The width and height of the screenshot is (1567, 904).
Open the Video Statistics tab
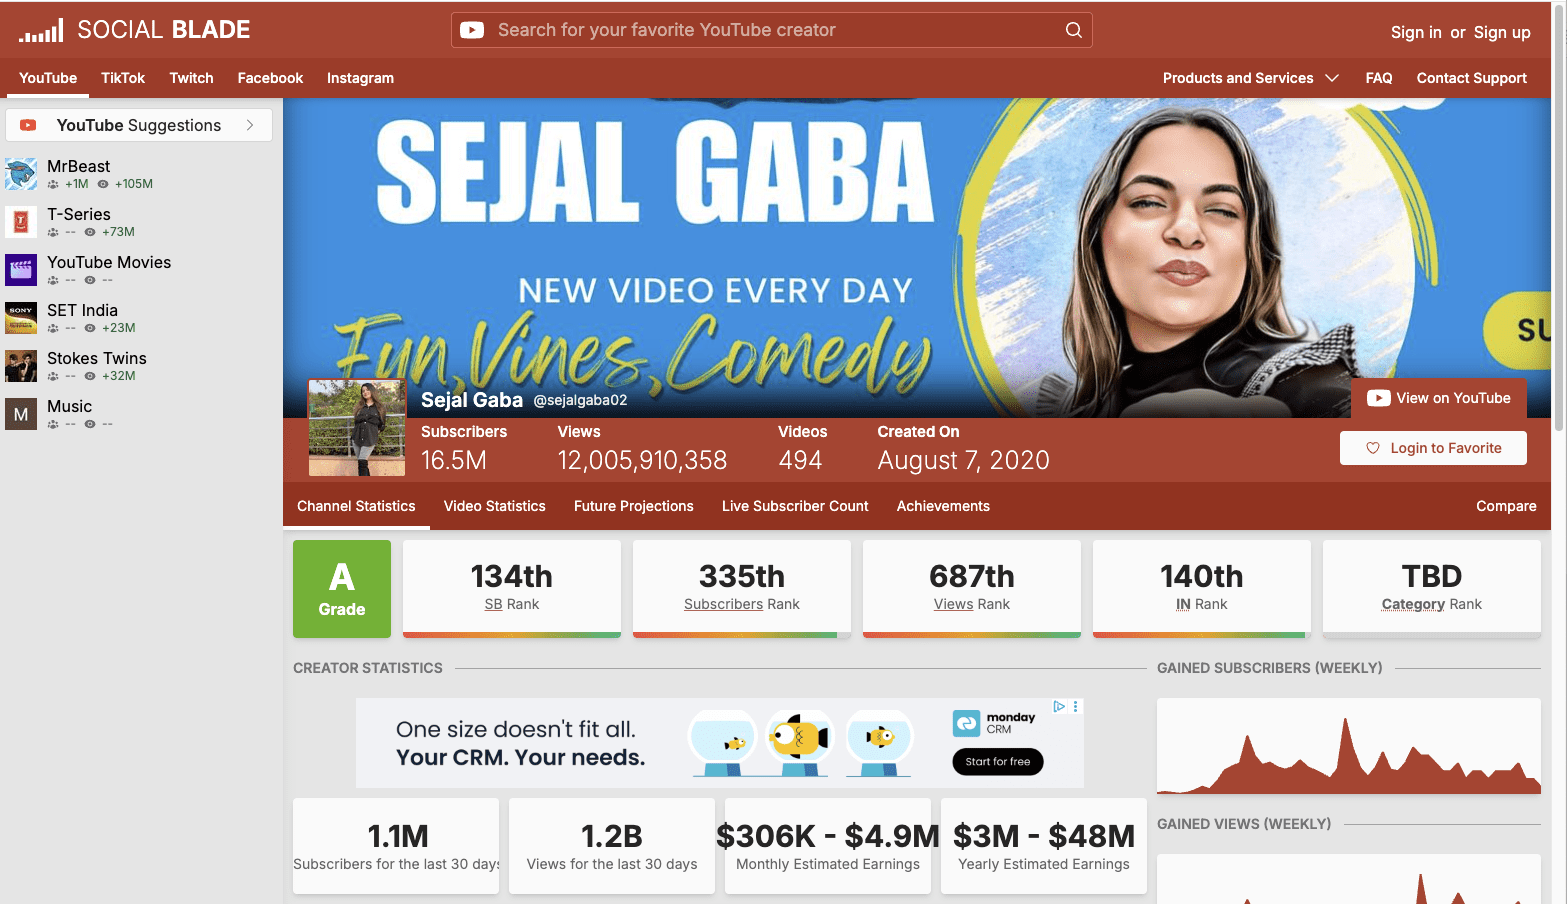tap(495, 506)
